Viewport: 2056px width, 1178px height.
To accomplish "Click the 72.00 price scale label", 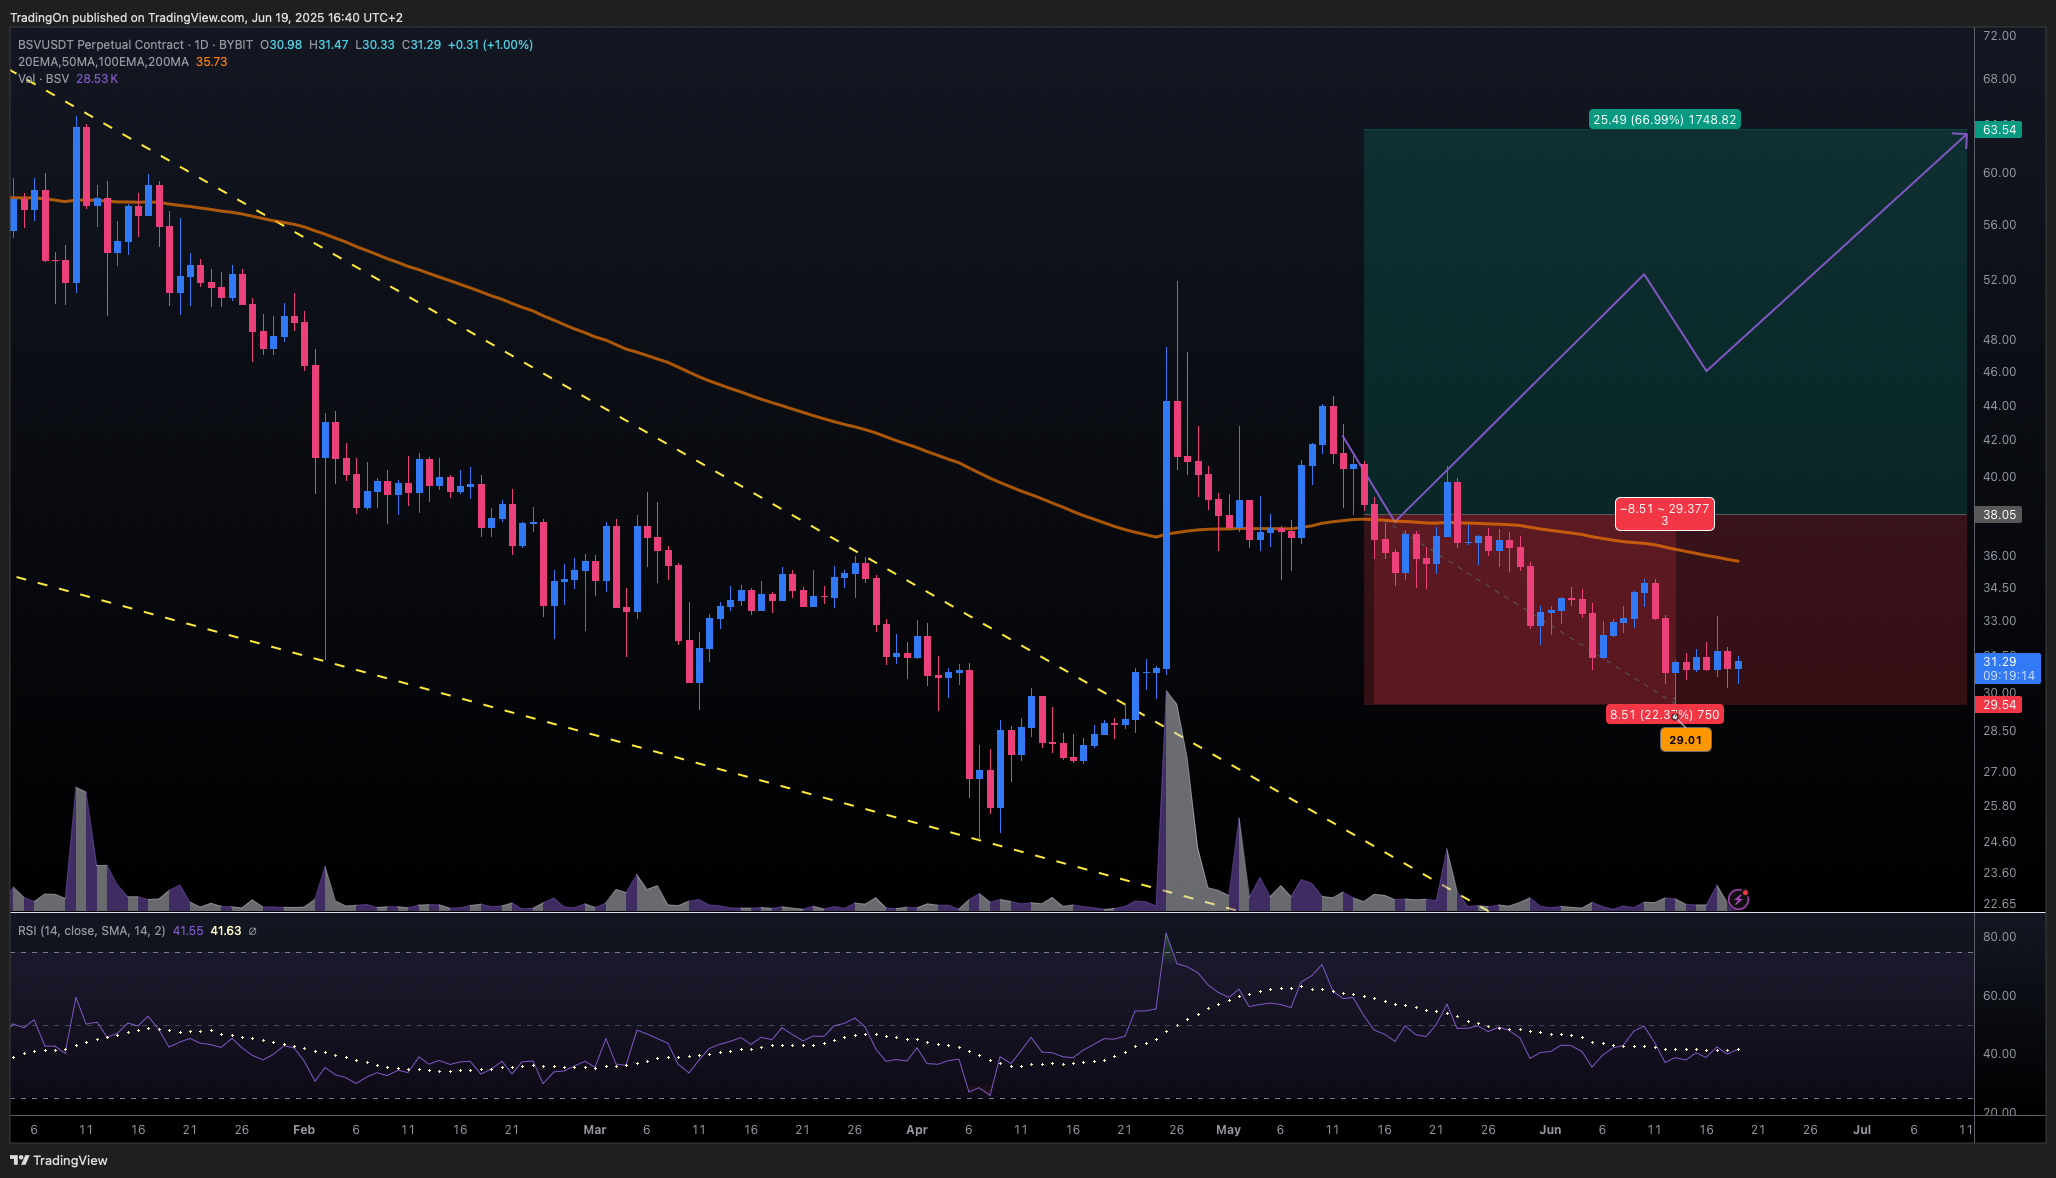I will pyautogui.click(x=1999, y=36).
